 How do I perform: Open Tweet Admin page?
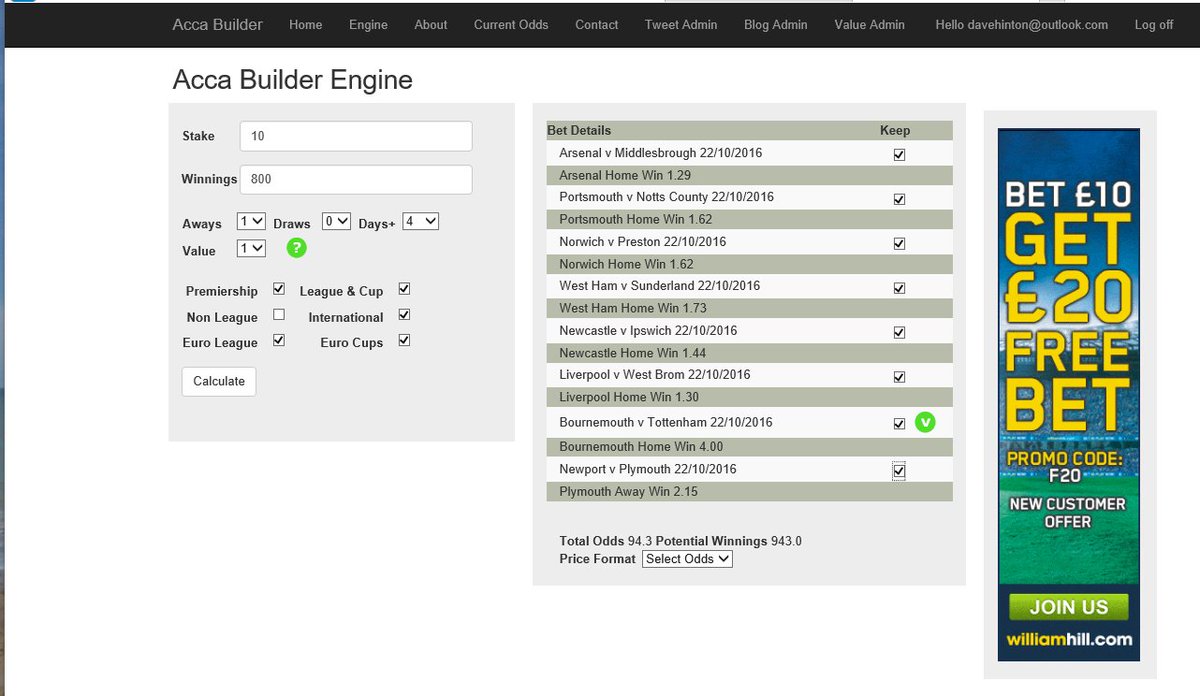click(681, 25)
